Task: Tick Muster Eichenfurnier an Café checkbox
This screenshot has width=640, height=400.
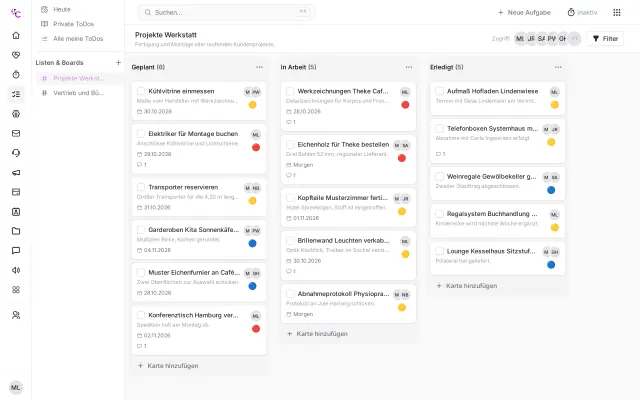Action: coord(141,272)
